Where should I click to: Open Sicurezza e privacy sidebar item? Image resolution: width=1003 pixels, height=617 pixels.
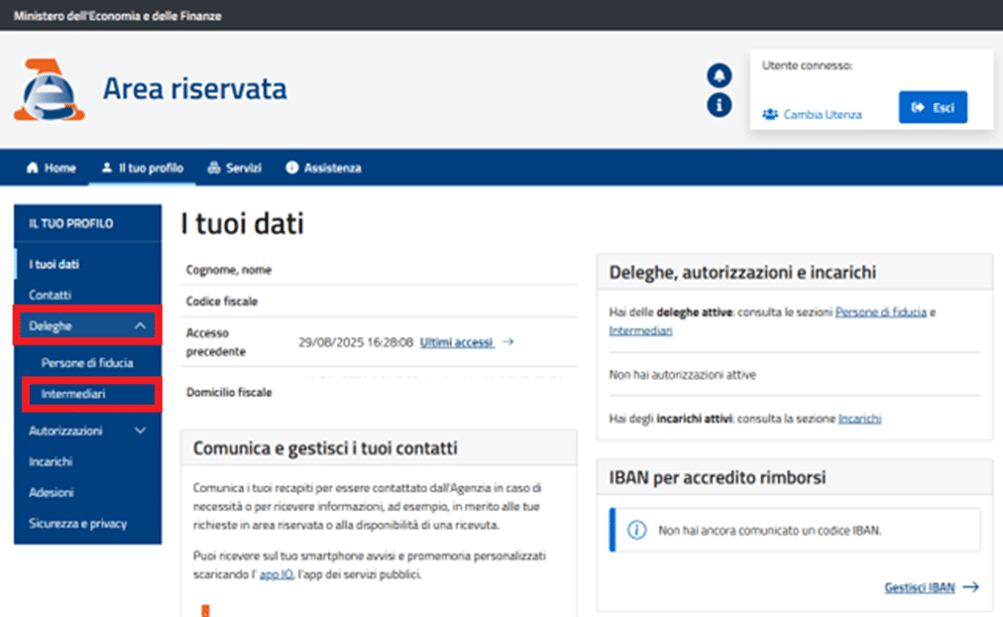pos(78,523)
